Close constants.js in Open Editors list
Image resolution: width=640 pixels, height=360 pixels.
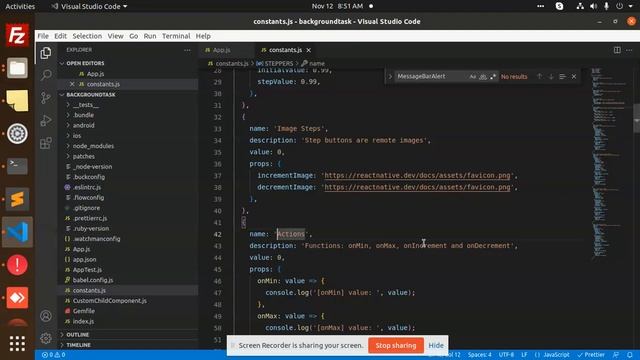click(x=72, y=84)
